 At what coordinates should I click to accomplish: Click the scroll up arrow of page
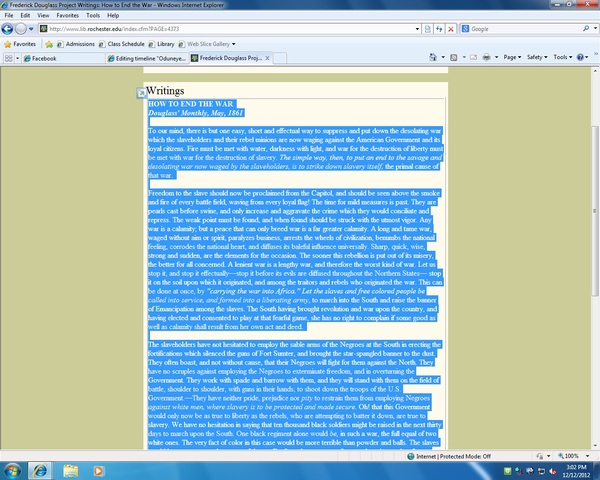pyautogui.click(x=595, y=71)
